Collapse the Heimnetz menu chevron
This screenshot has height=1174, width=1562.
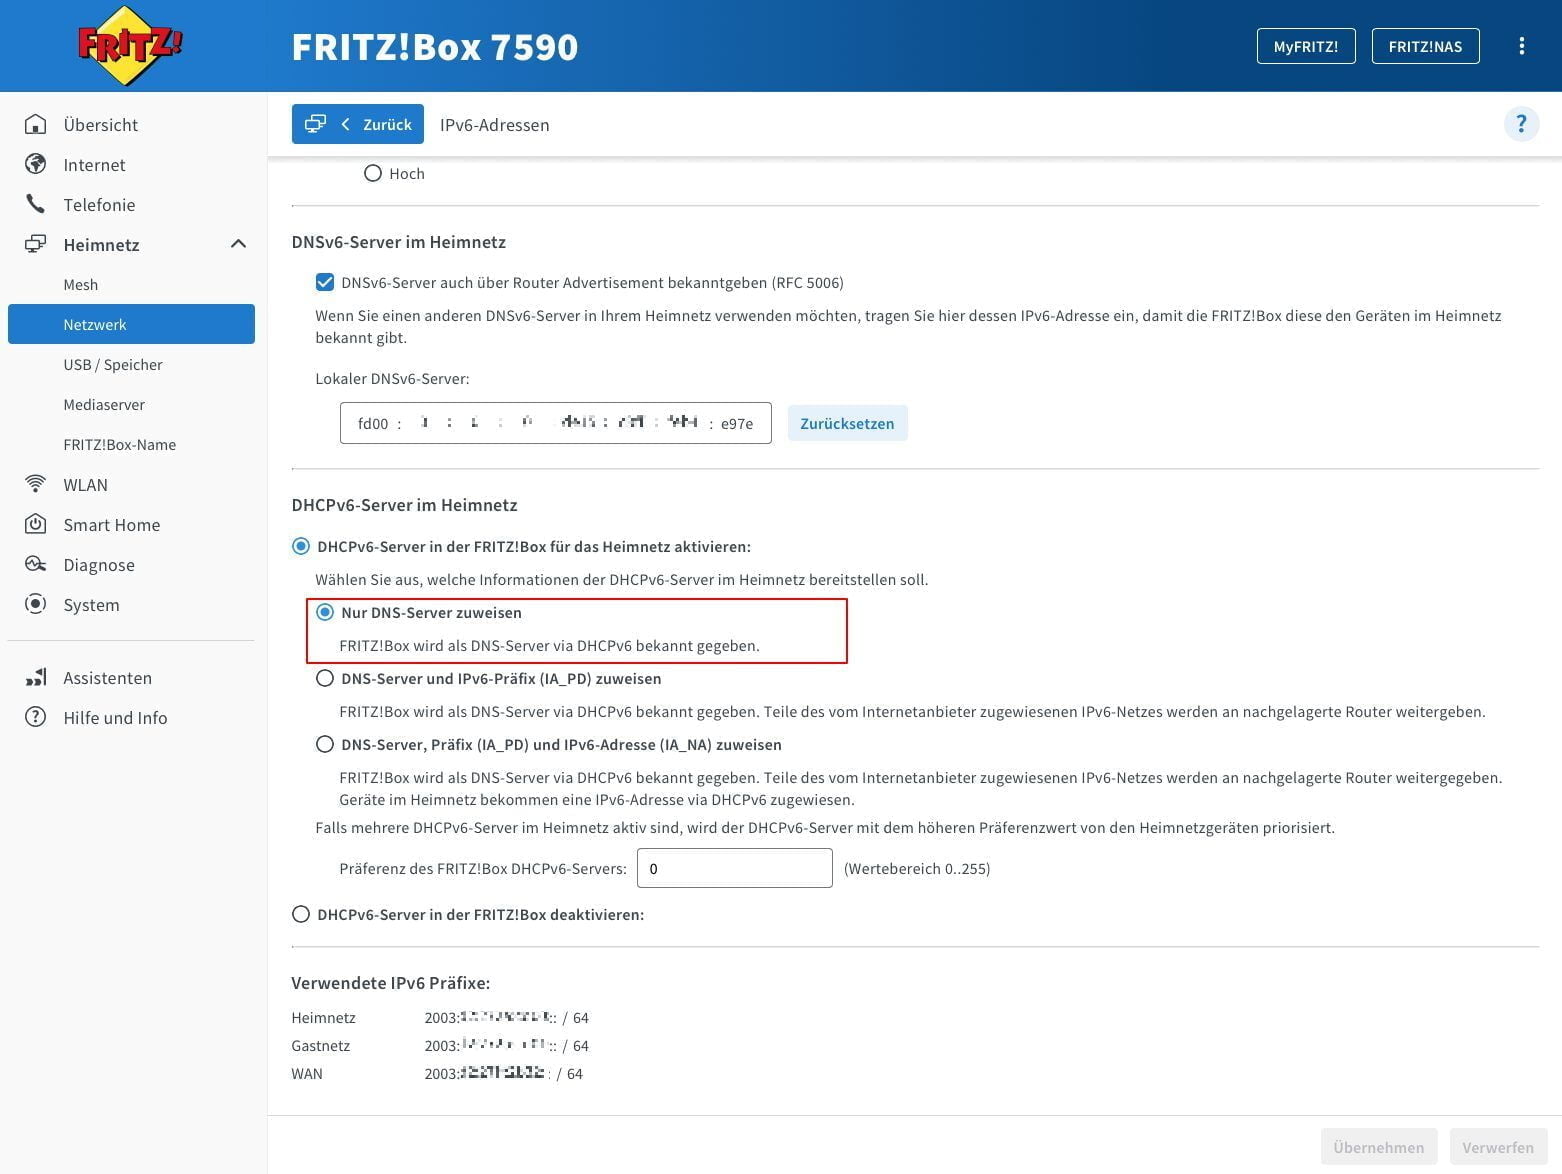[238, 244]
